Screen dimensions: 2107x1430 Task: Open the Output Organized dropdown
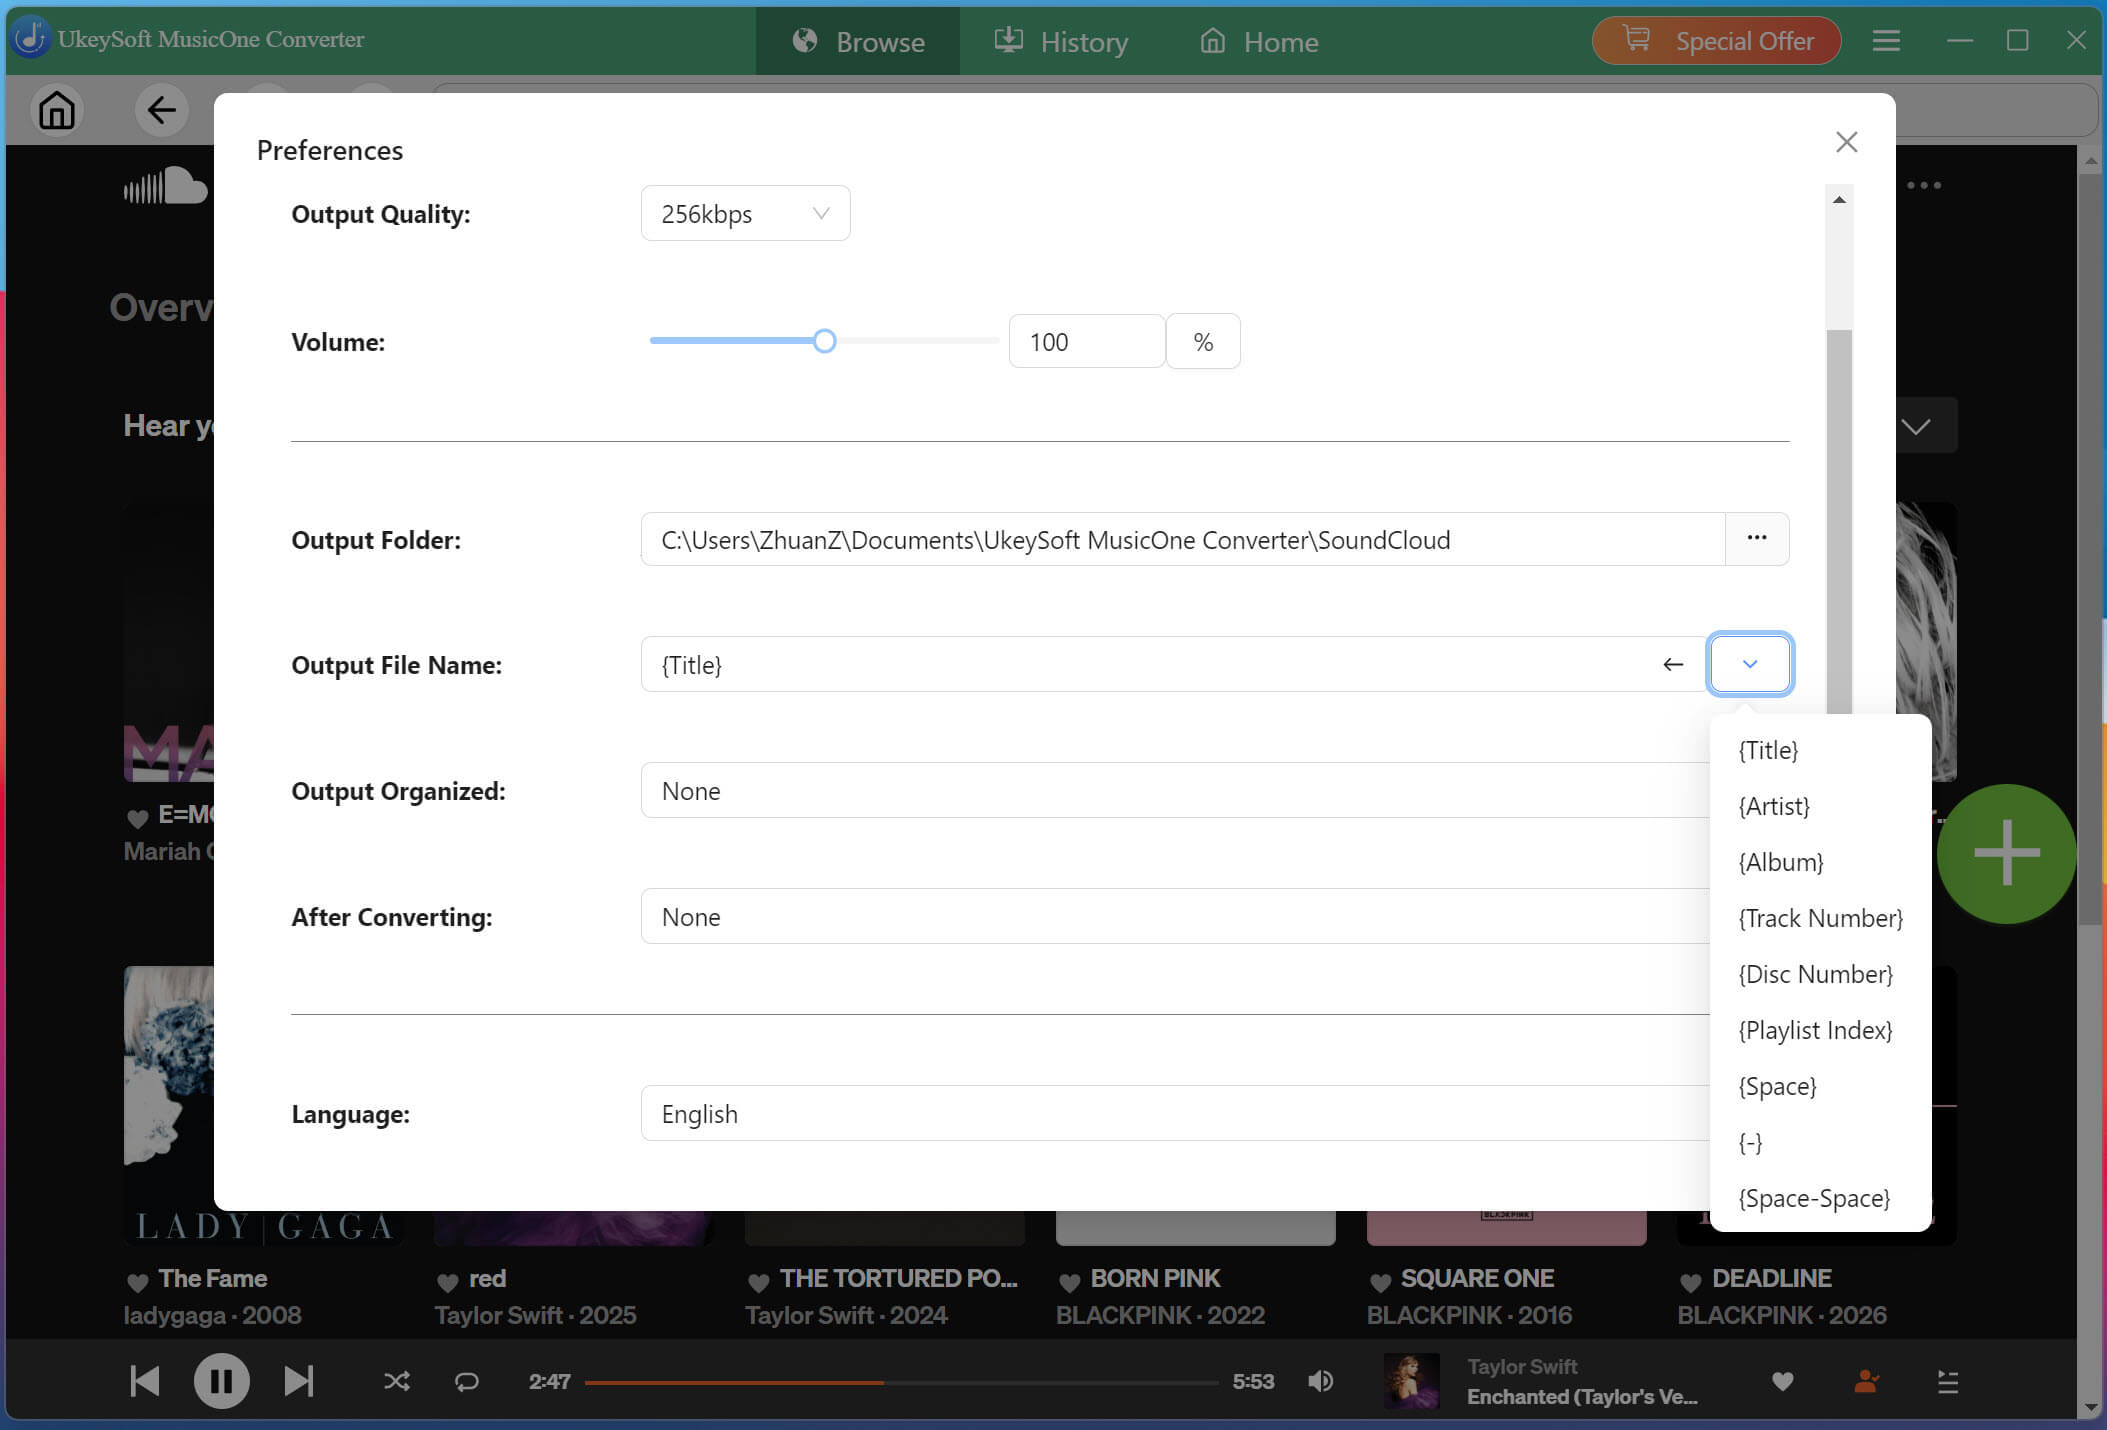tap(1175, 790)
